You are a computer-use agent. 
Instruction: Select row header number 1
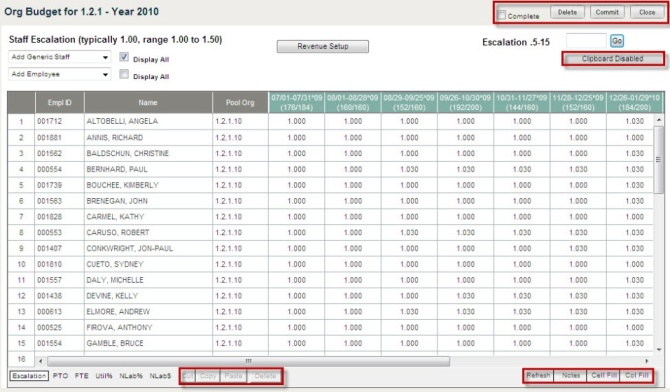[x=21, y=122]
